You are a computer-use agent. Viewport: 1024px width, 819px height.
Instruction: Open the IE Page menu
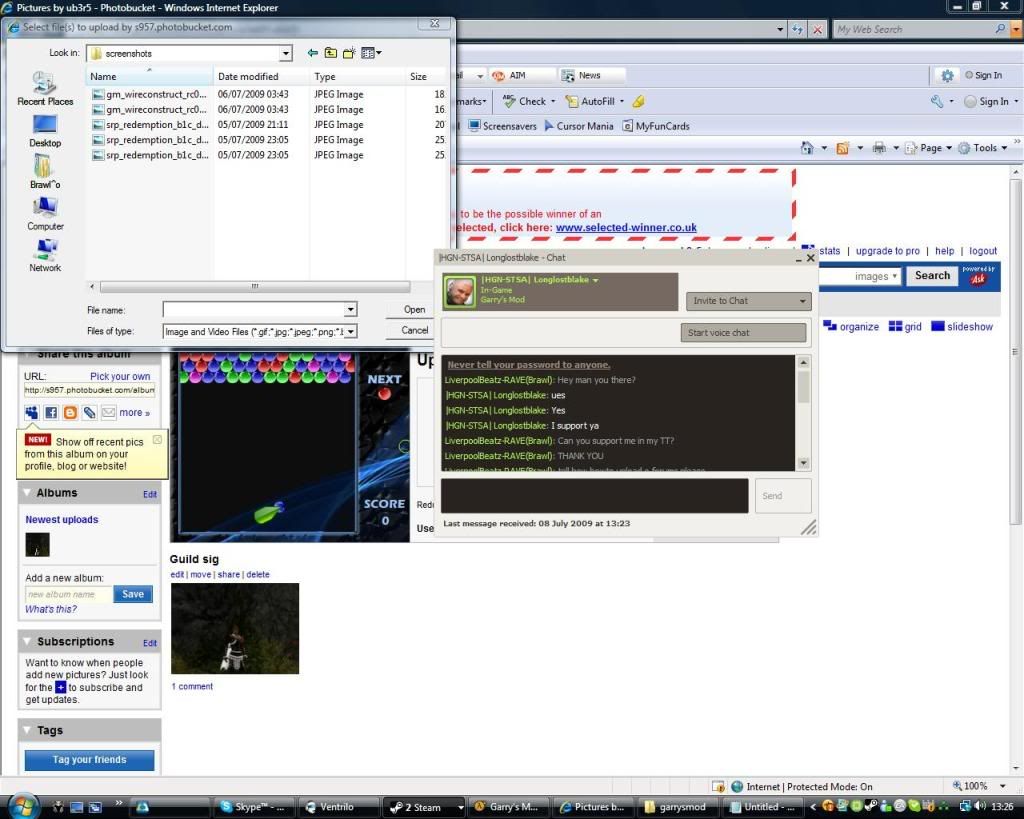pos(929,148)
